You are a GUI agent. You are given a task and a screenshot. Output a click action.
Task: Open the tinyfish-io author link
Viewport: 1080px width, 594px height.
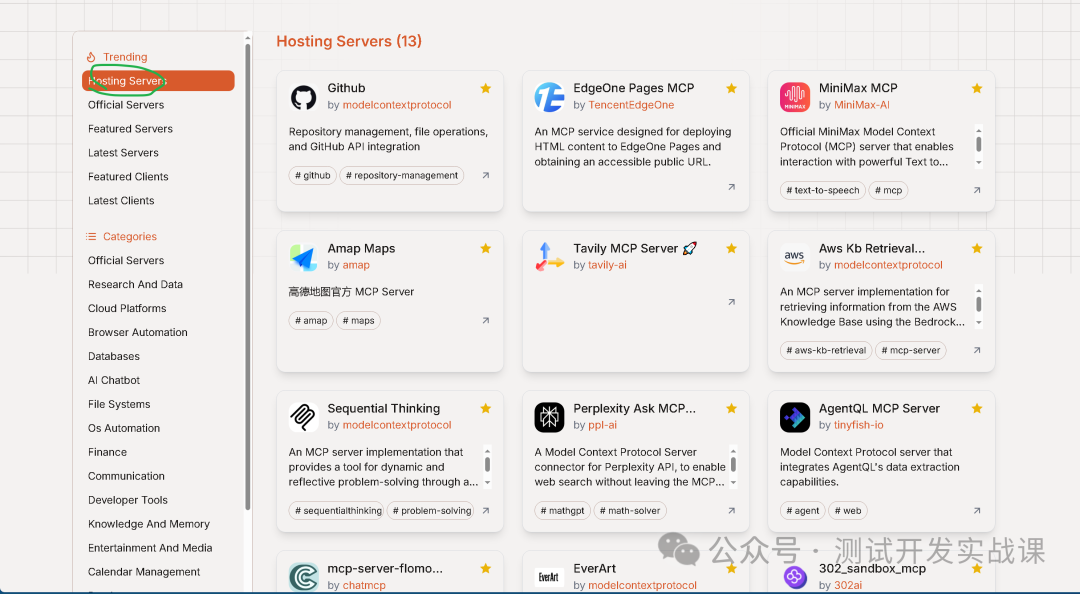click(858, 425)
